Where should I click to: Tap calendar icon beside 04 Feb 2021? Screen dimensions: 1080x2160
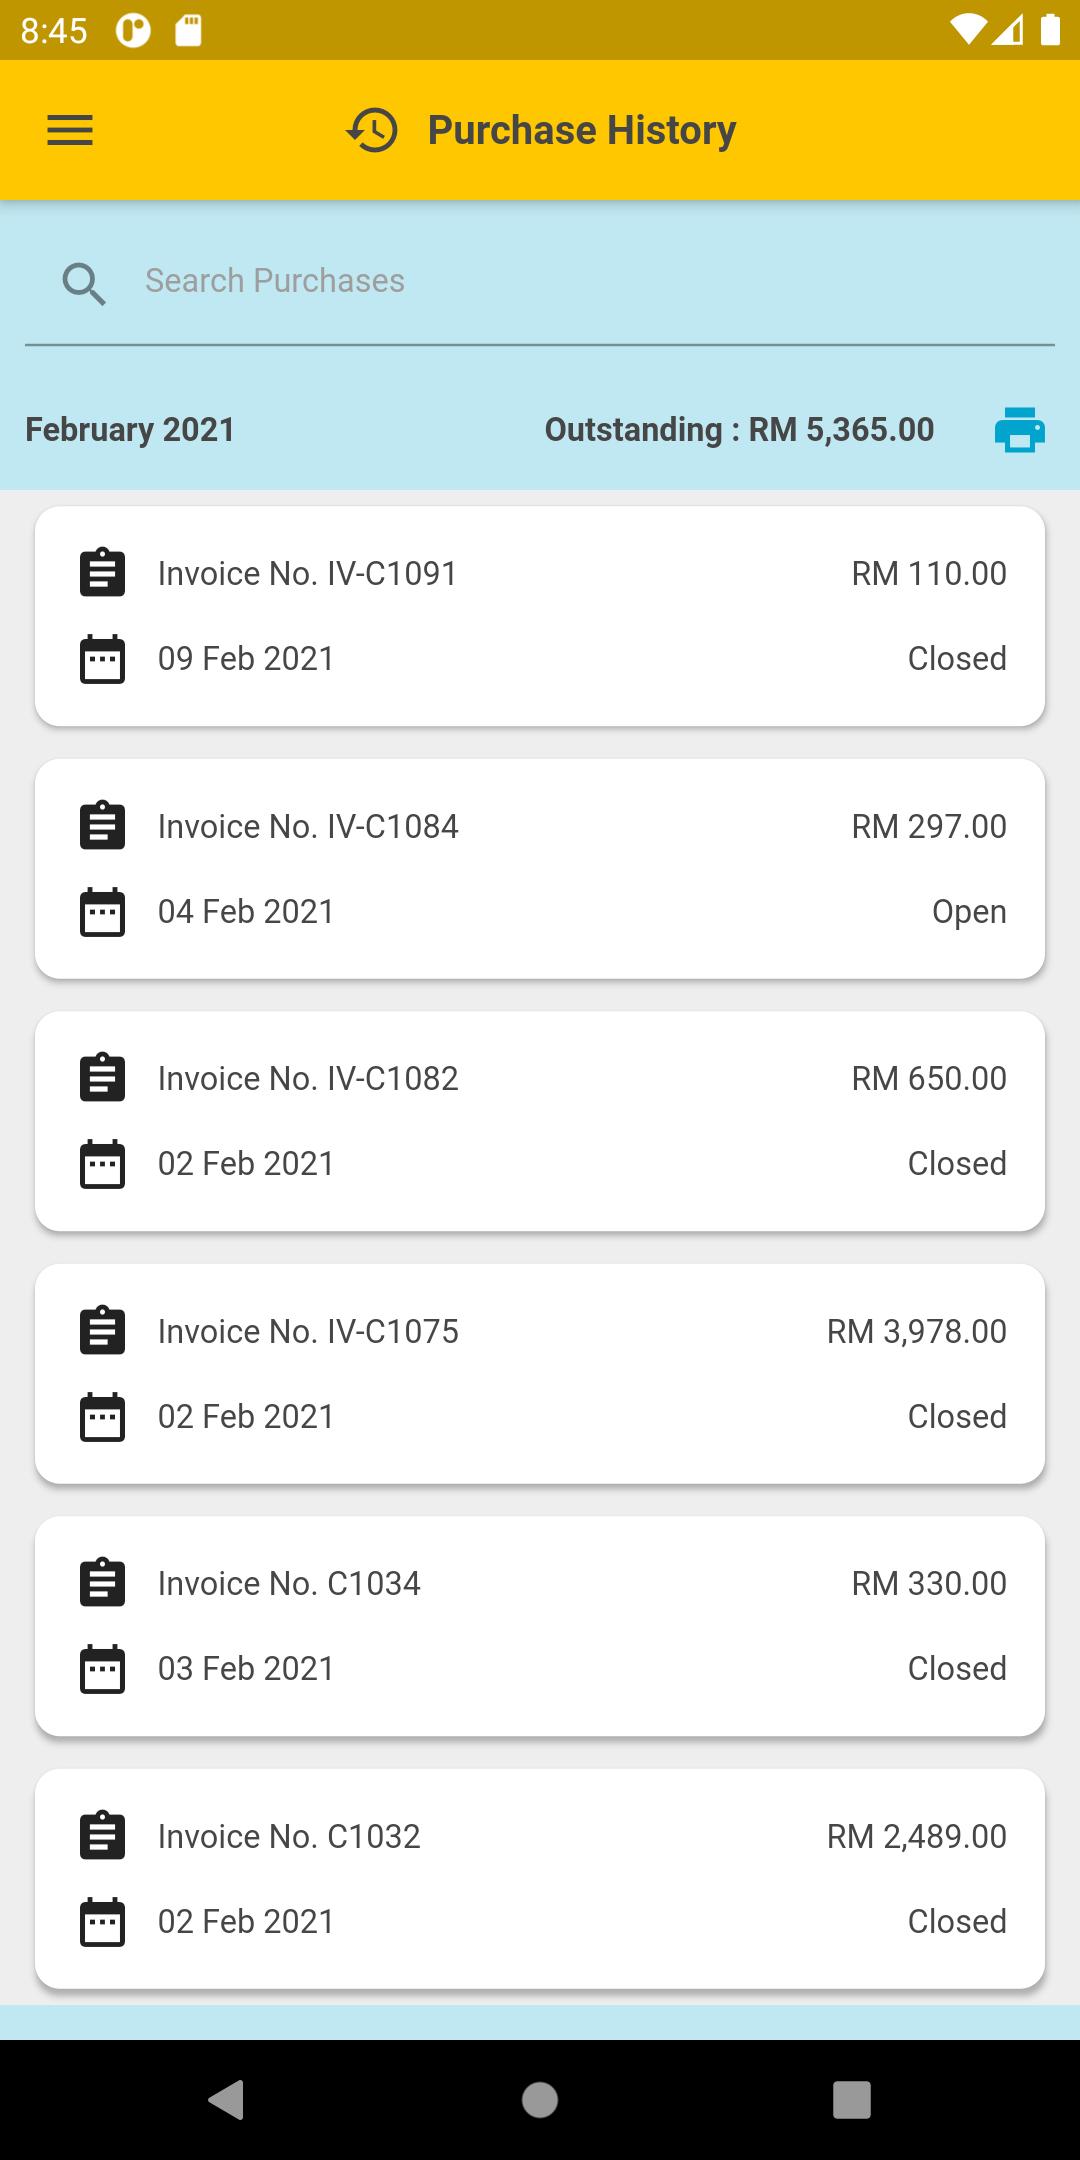(102, 912)
